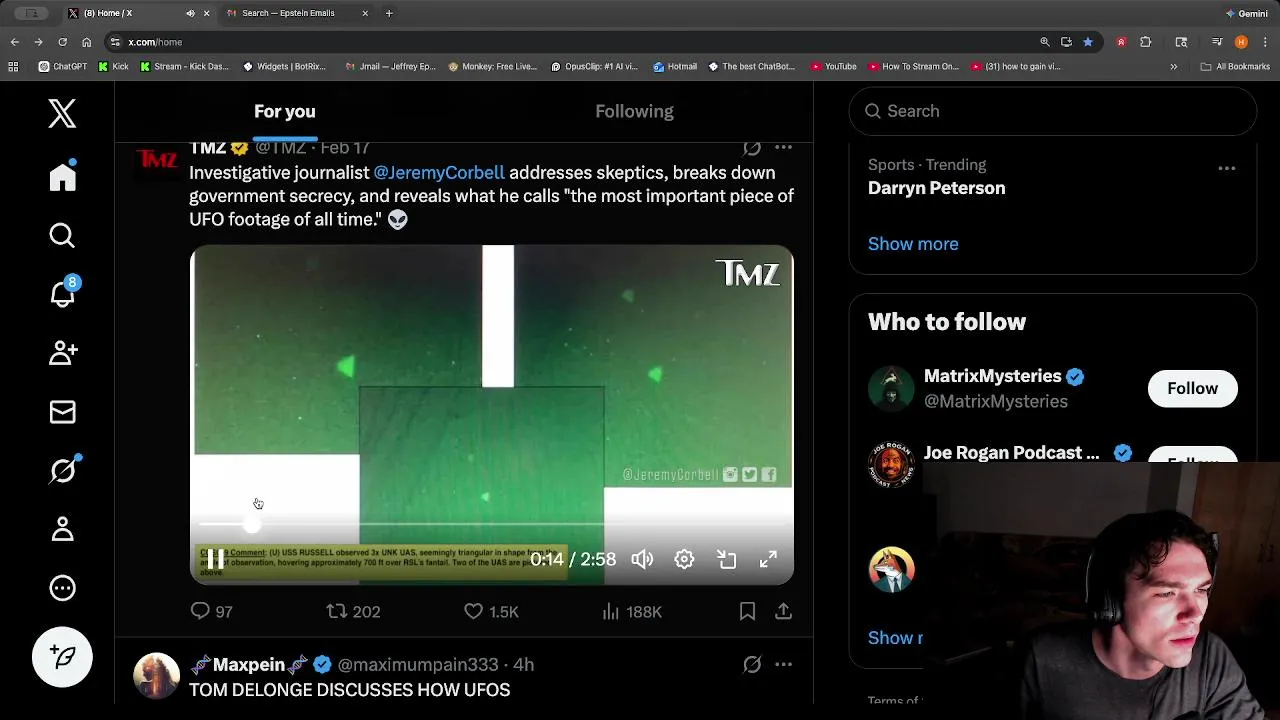Open Joe Rogan Podcast profile
This screenshot has width=1280, height=720.
1011,453
